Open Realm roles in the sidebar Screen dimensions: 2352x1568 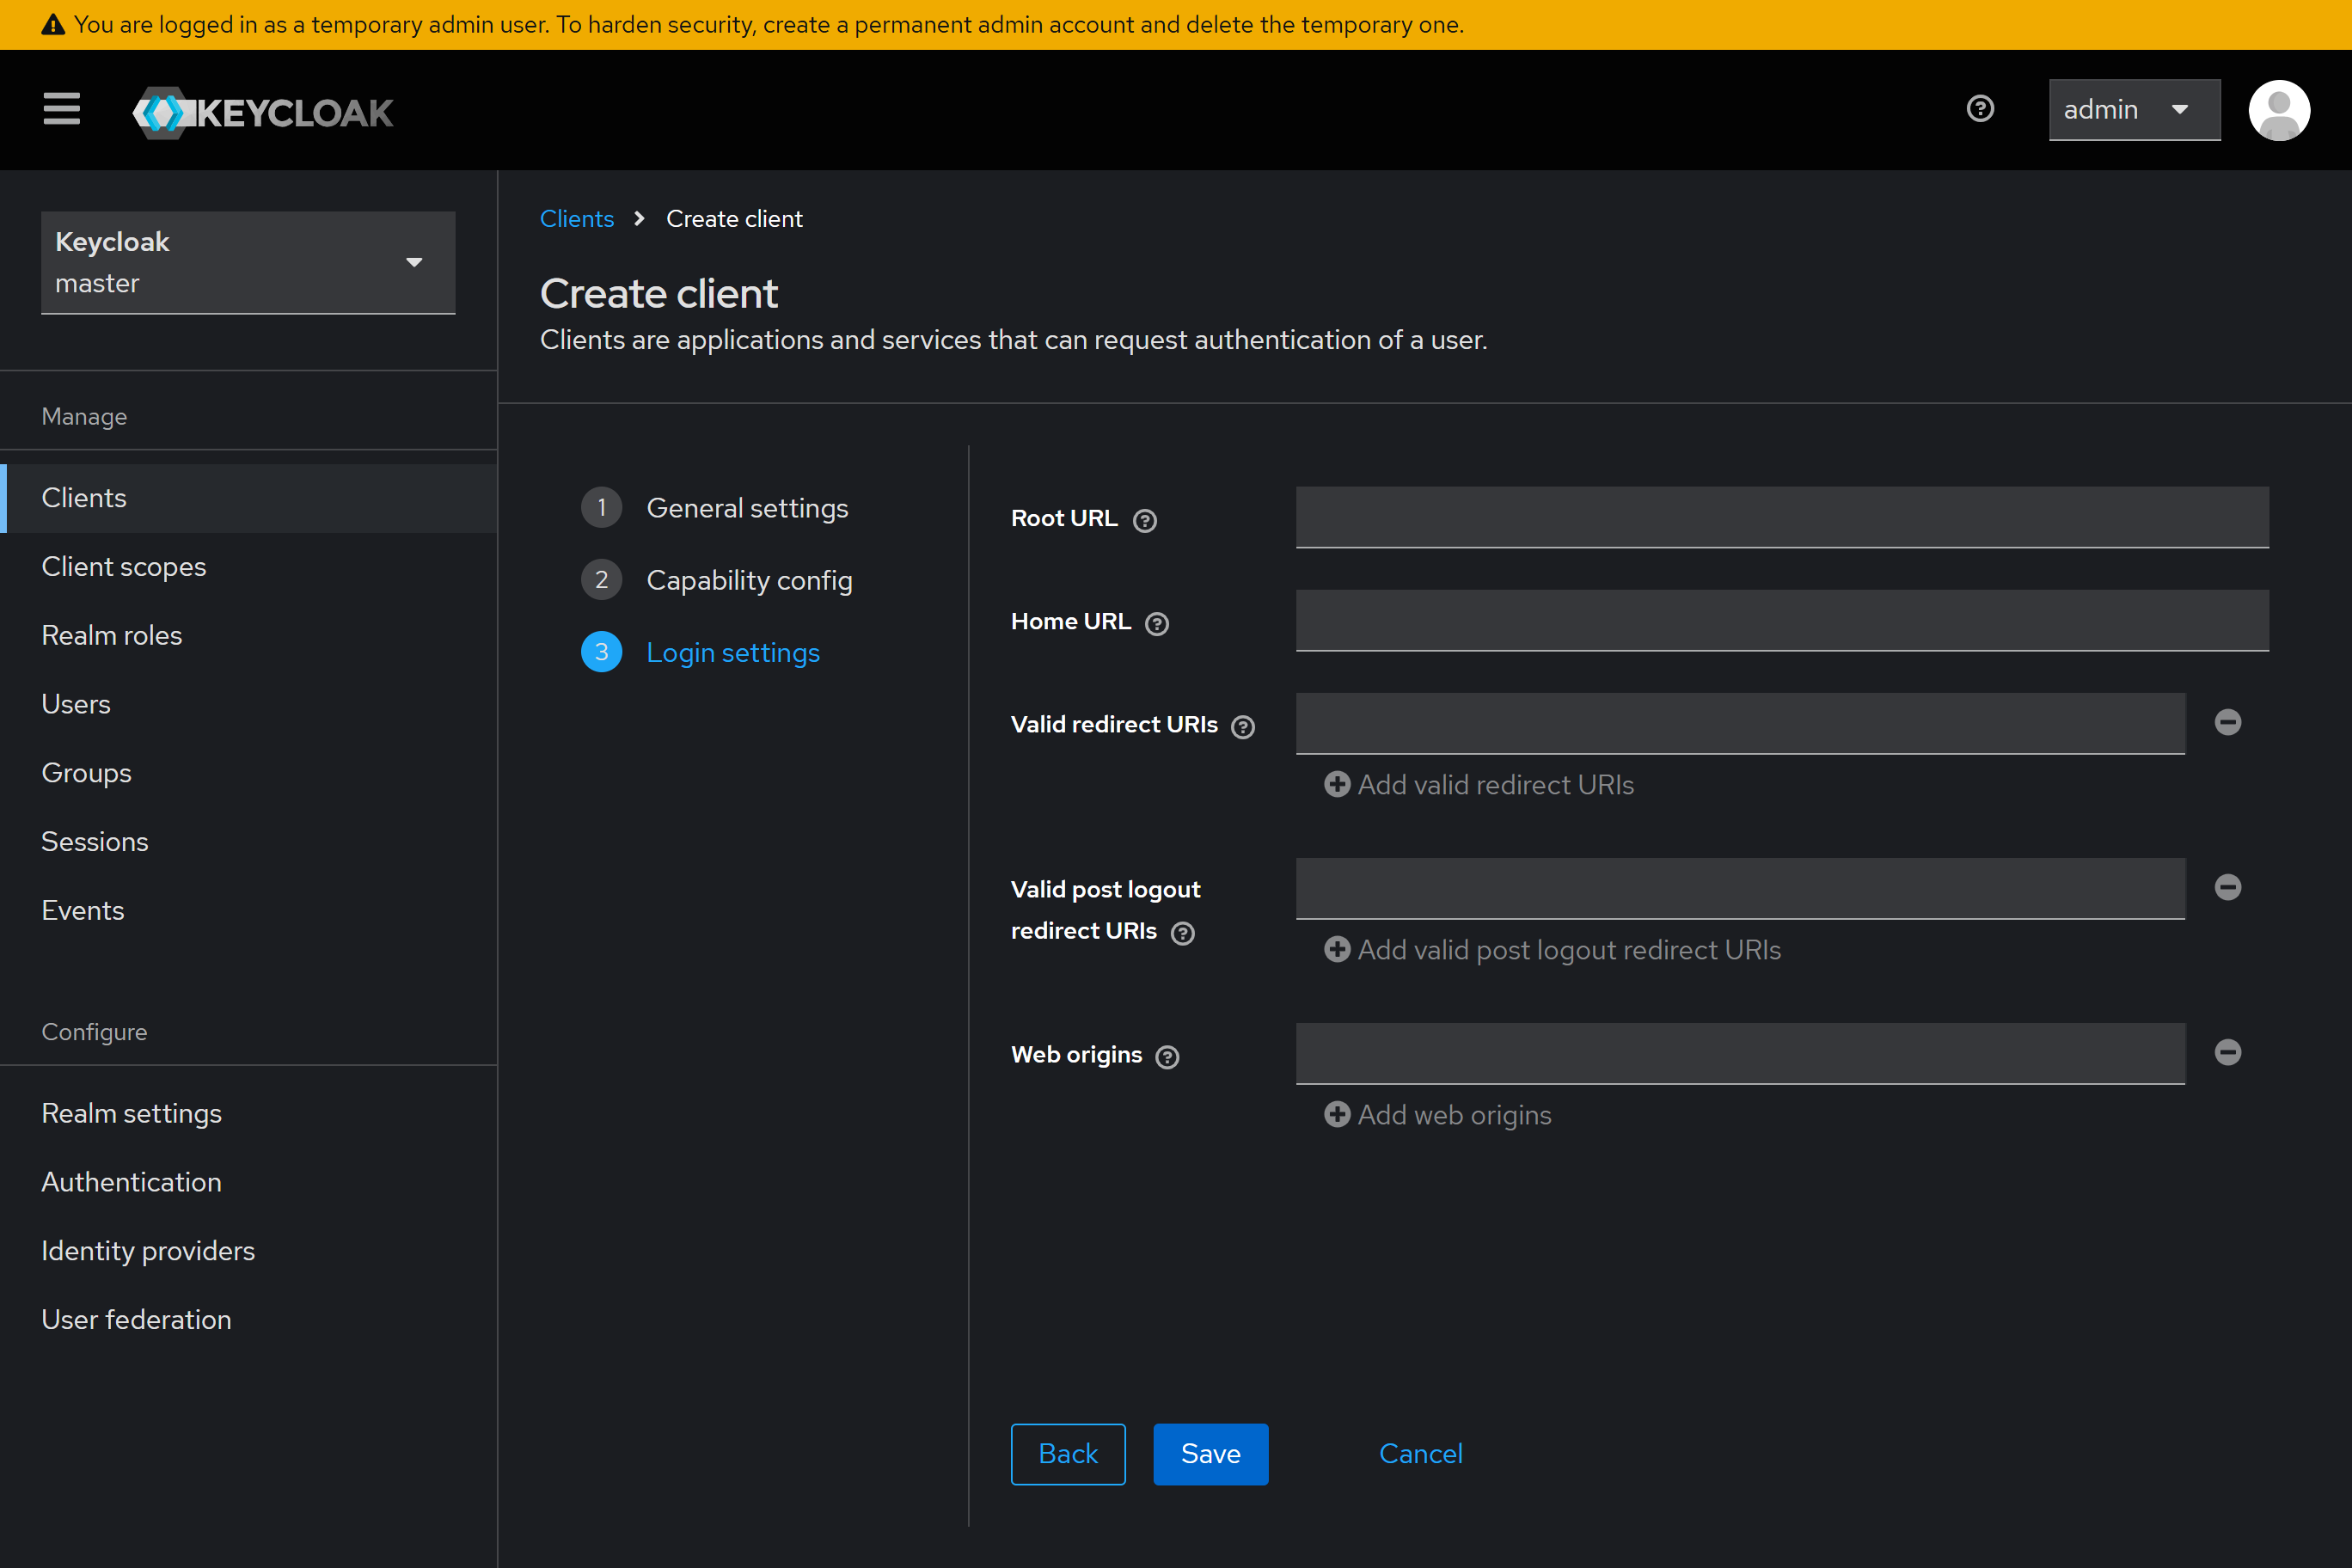coord(249,635)
